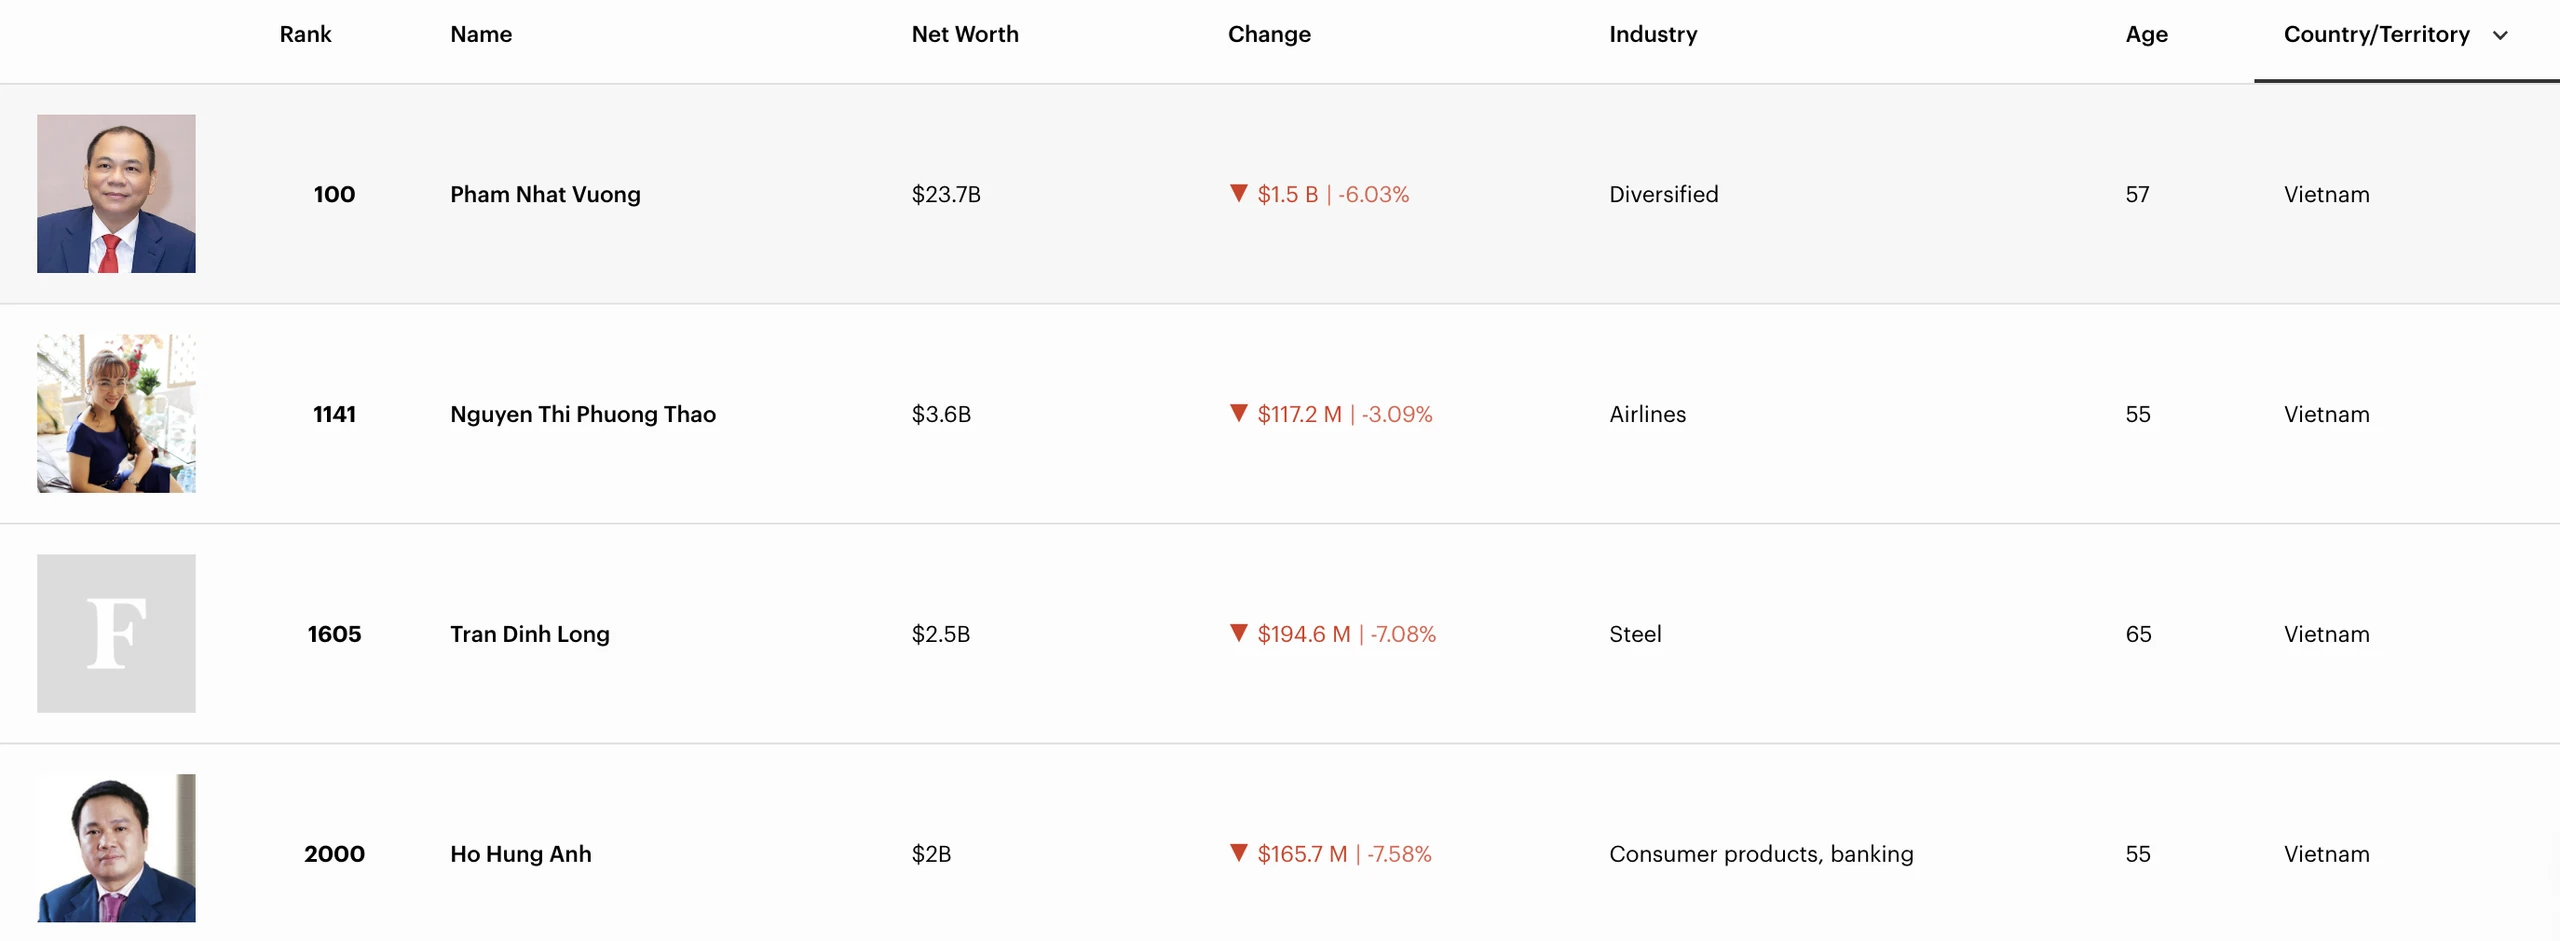Click rank 100 in the first row
Viewport: 2560px width, 941px height.
pyautogui.click(x=334, y=194)
